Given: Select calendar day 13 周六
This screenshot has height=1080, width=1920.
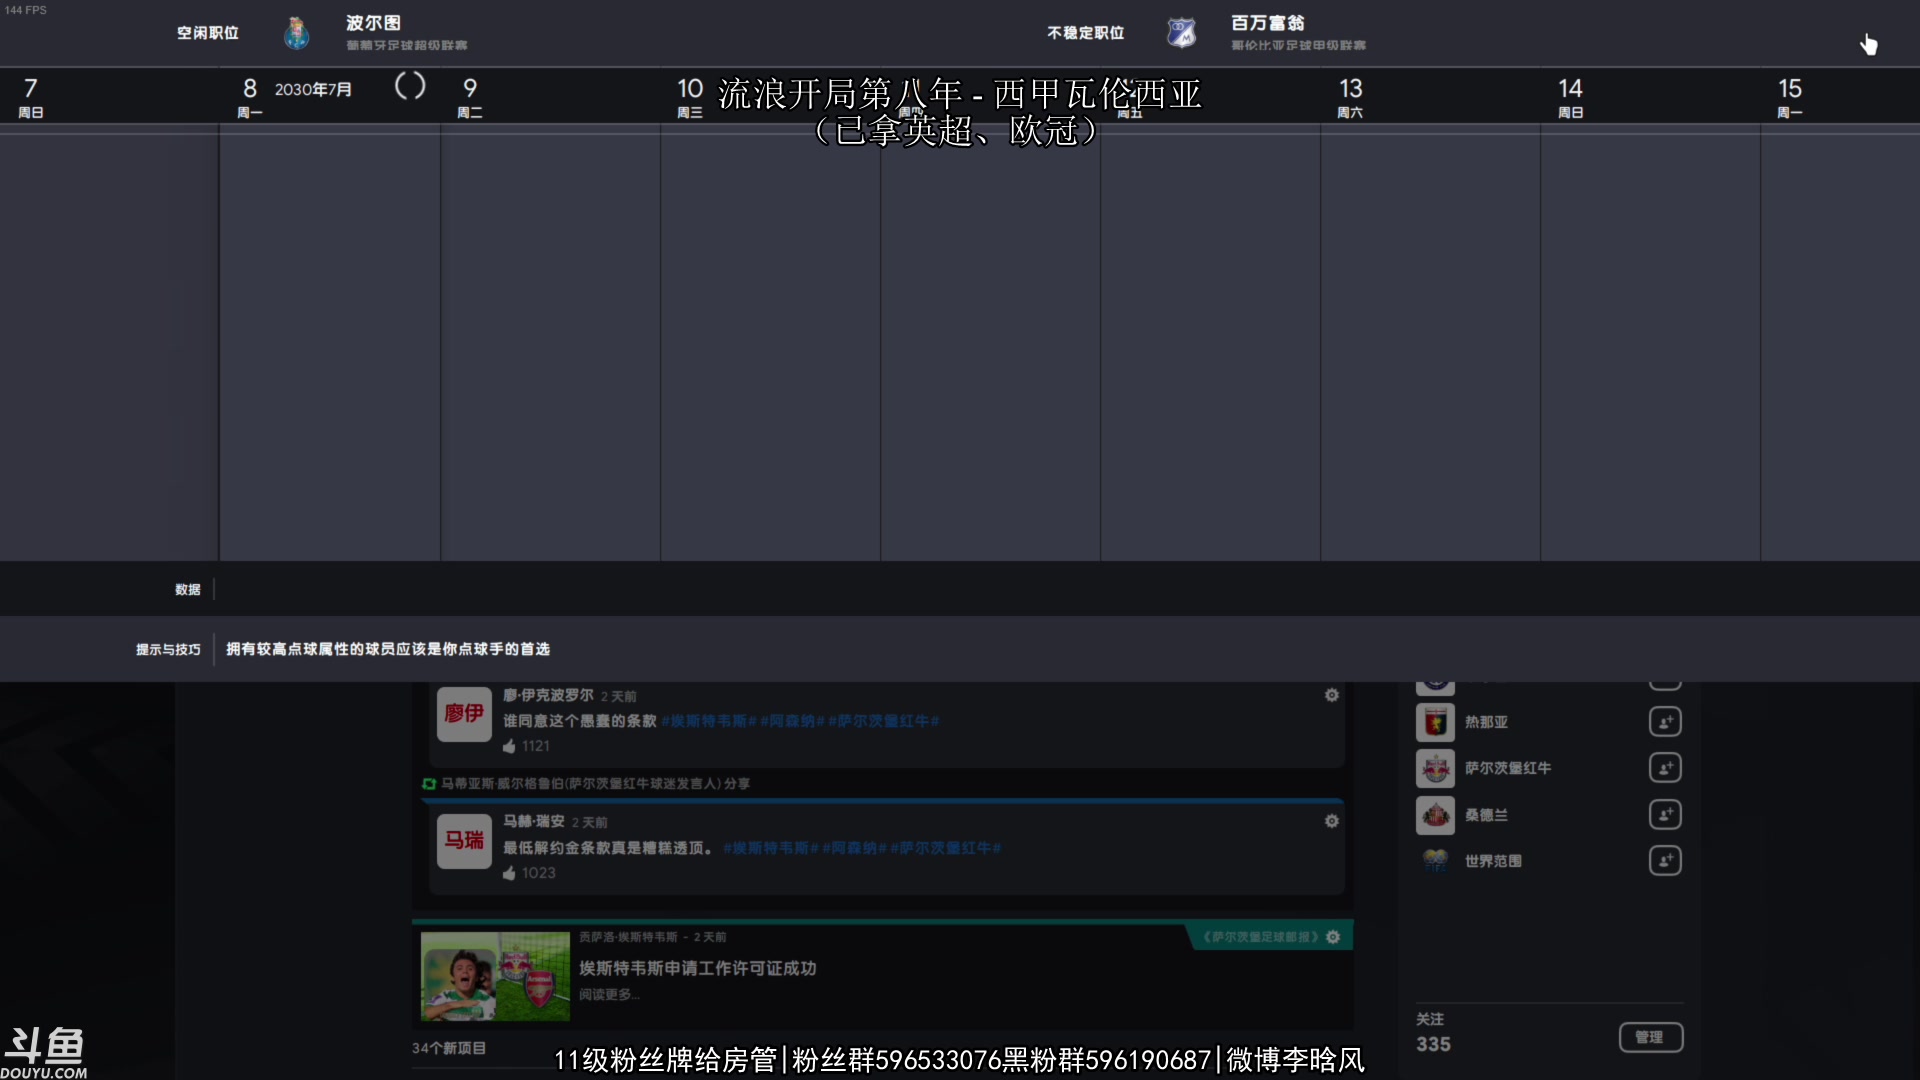Looking at the screenshot, I should click(x=1350, y=98).
